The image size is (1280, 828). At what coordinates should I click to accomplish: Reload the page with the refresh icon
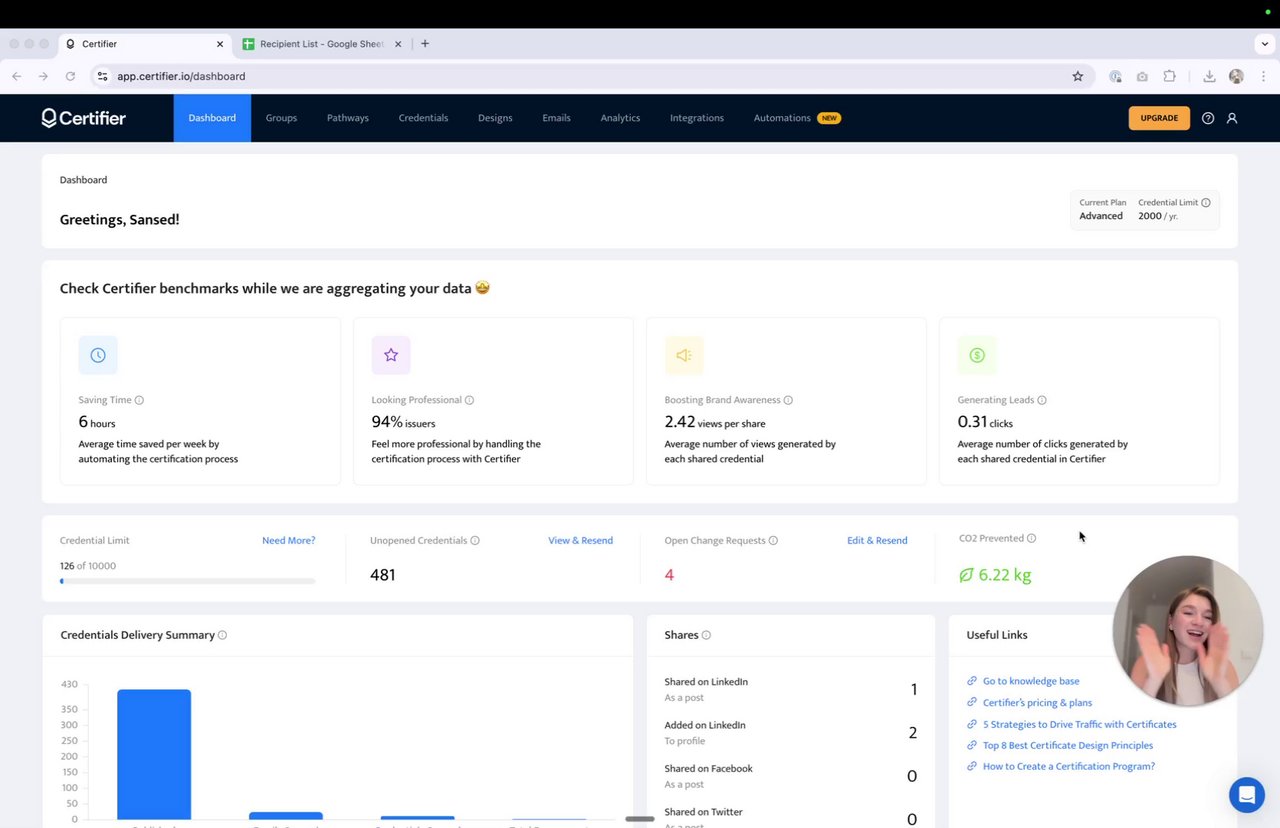point(70,76)
